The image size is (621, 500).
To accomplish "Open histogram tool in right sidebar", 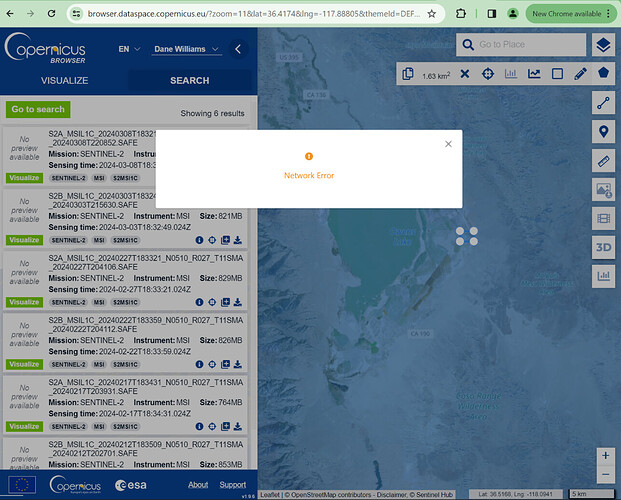I will [x=603, y=275].
